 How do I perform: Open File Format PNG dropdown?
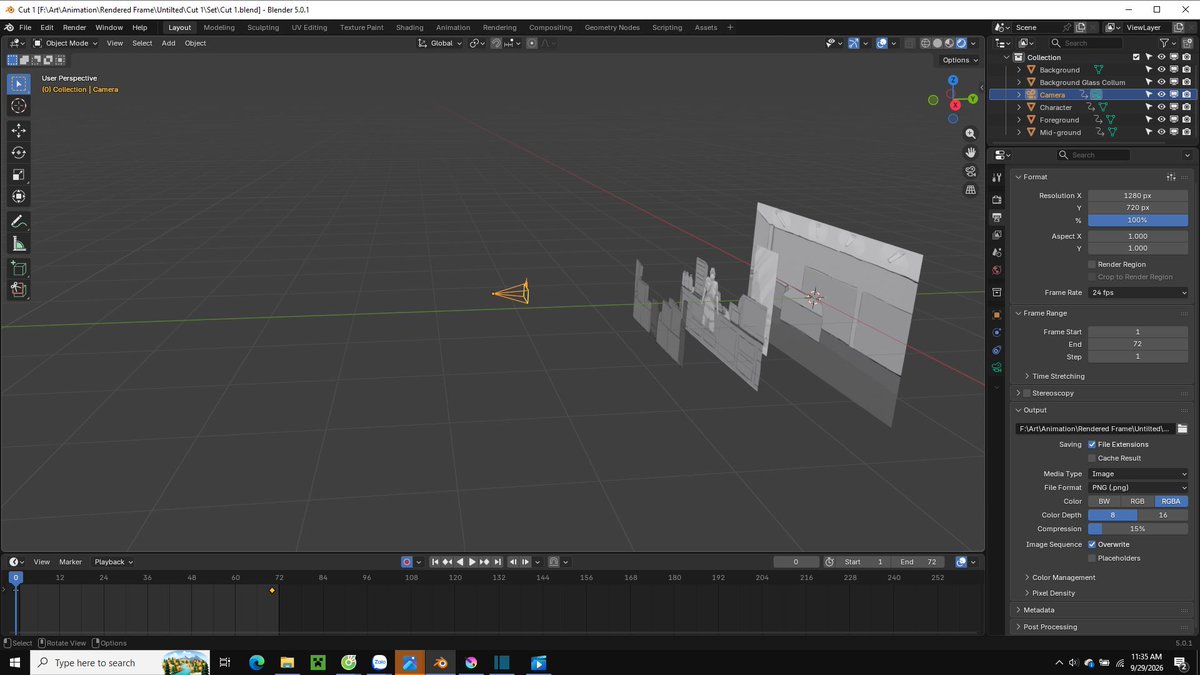tap(1138, 487)
